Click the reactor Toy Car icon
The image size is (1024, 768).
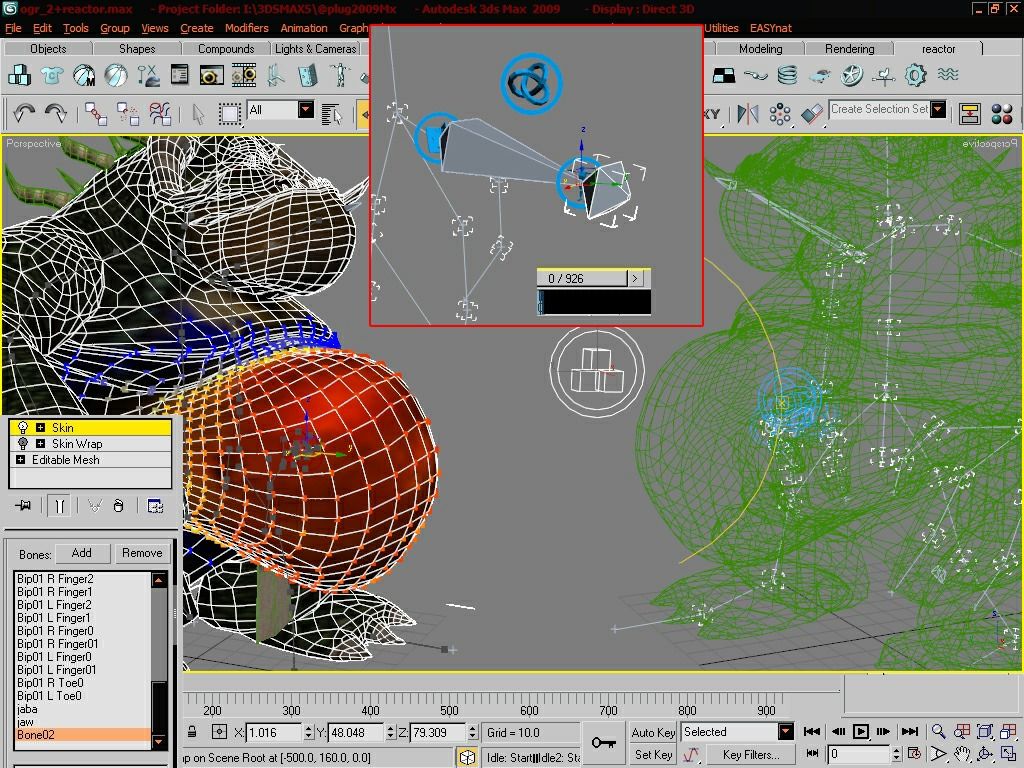point(820,76)
